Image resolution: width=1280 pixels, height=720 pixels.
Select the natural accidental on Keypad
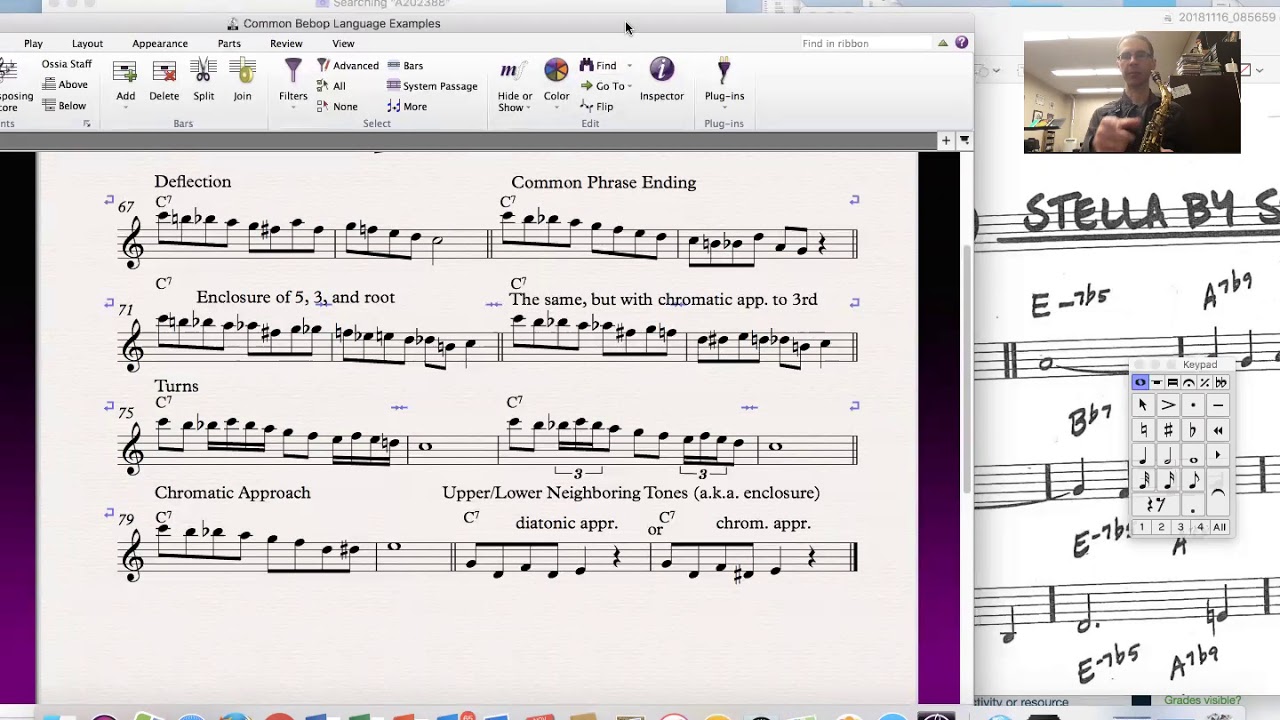point(1144,430)
